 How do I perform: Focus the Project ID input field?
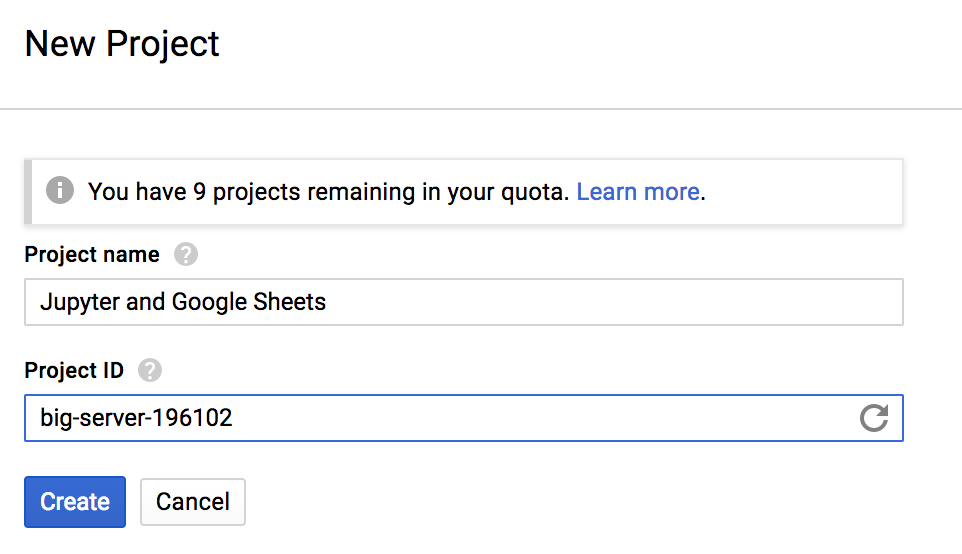(464, 418)
